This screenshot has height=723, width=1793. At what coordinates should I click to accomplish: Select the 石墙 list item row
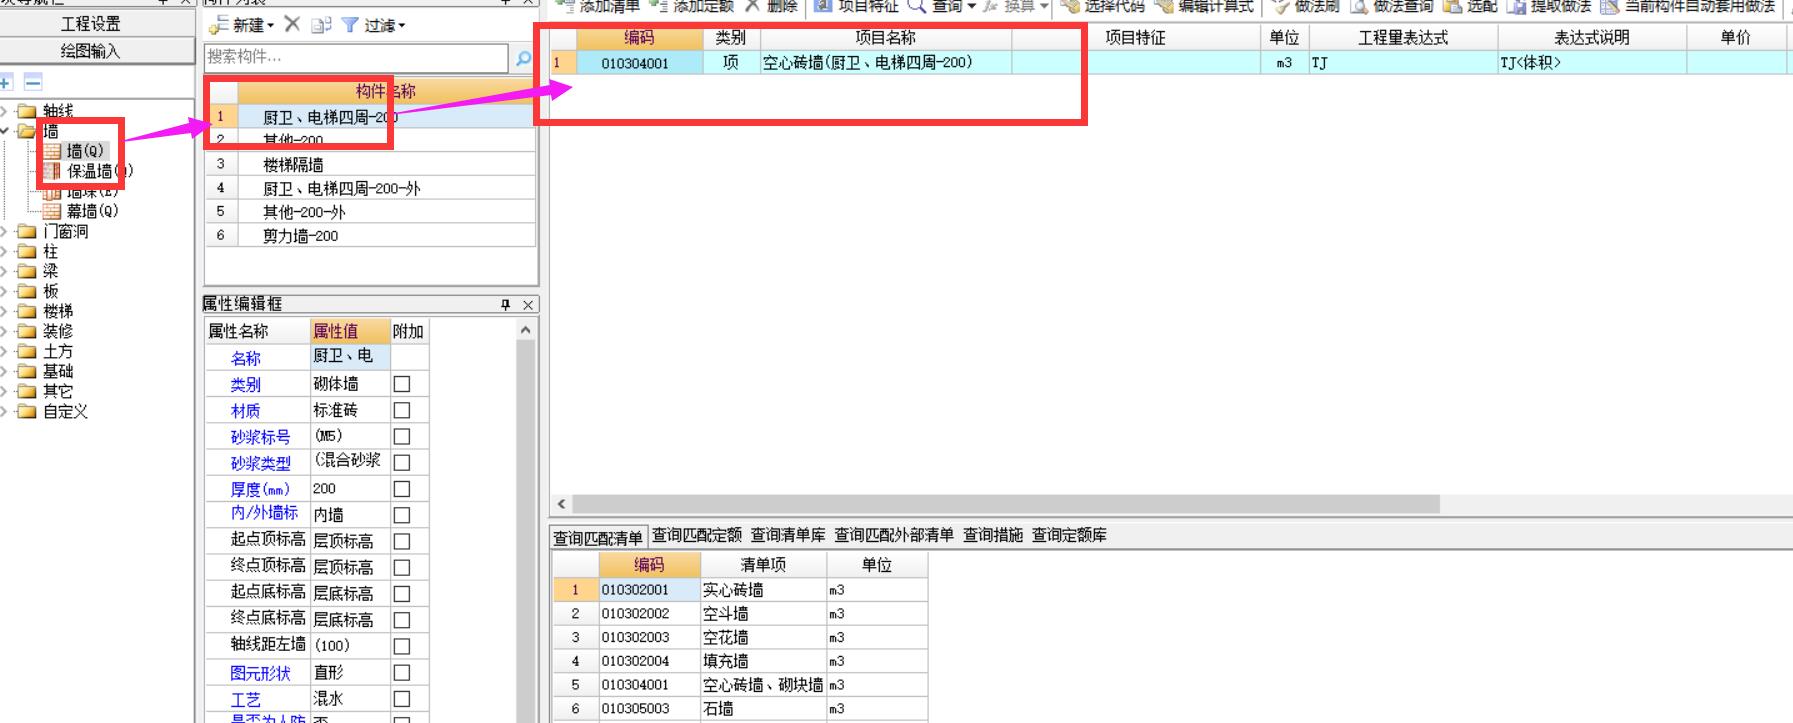point(740,708)
